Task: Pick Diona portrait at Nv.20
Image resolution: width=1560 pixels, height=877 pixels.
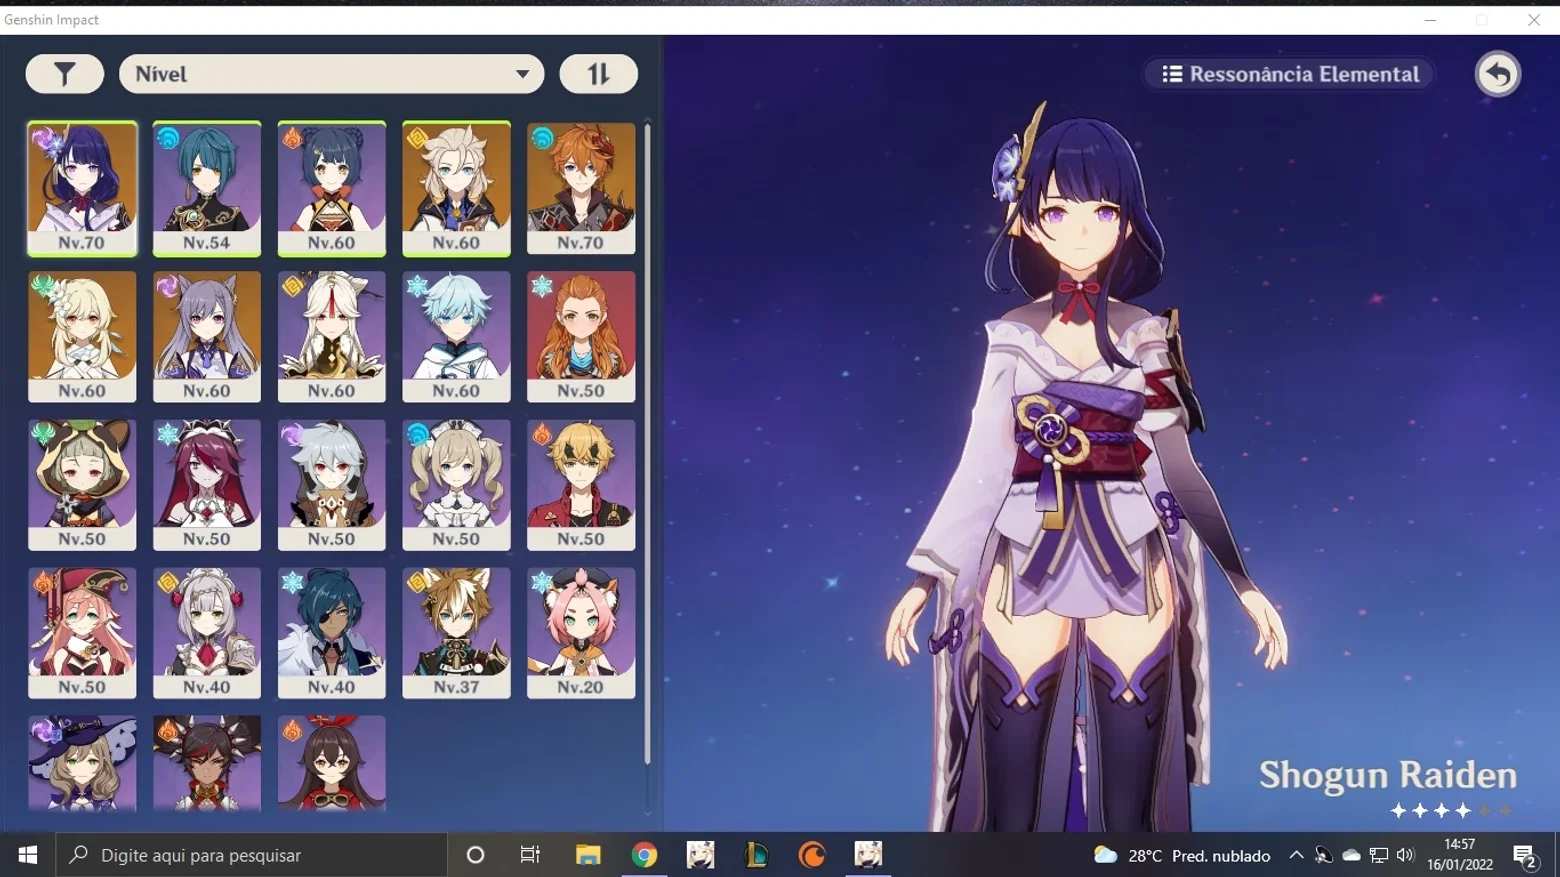Action: pos(581,633)
